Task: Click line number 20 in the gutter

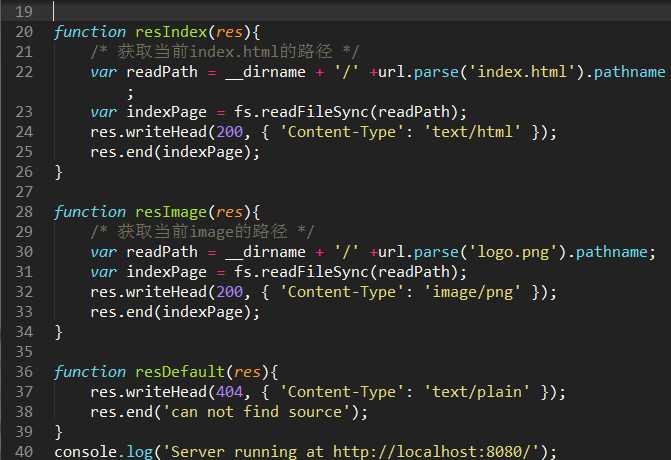Action: click(x=24, y=32)
